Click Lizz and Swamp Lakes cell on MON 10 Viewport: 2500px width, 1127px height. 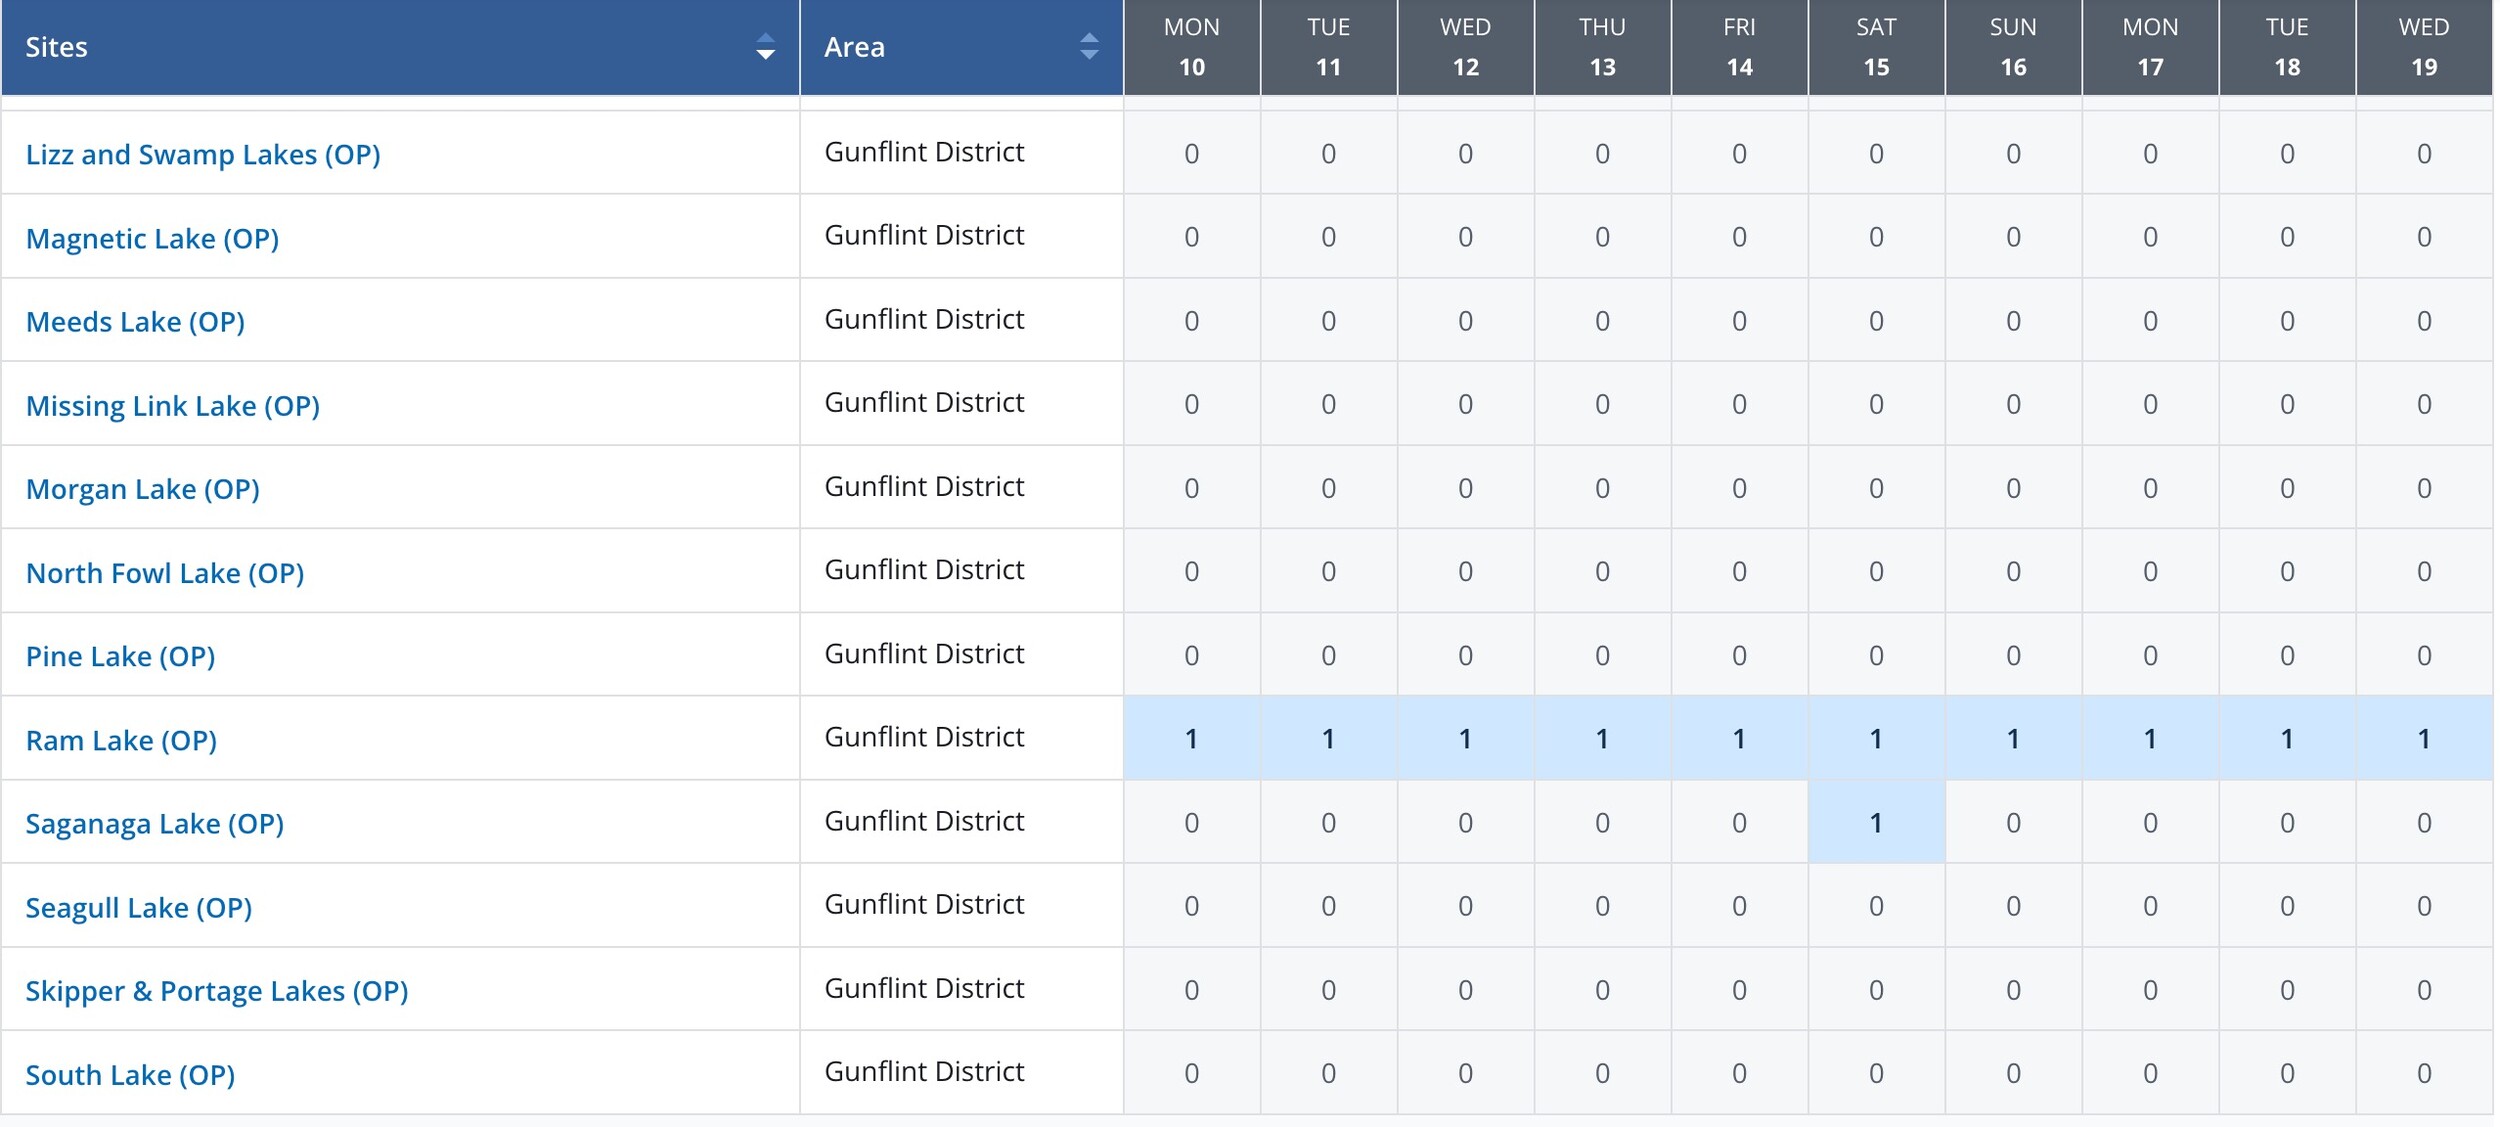1192,153
